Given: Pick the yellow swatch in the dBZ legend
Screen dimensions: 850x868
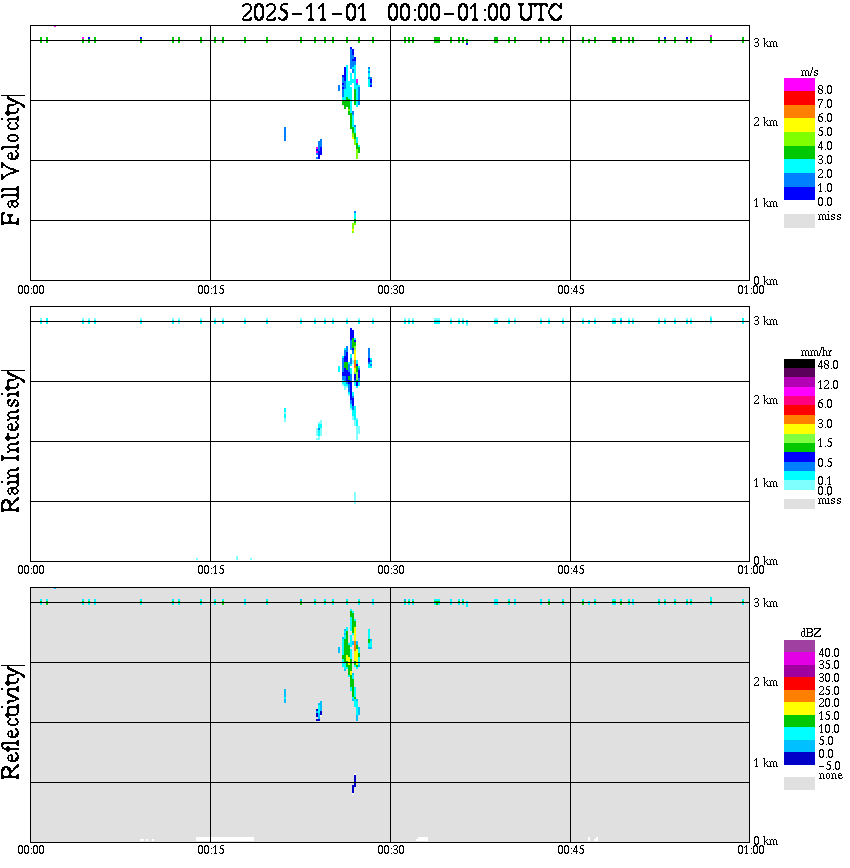Looking at the screenshot, I should pyautogui.click(x=799, y=709).
